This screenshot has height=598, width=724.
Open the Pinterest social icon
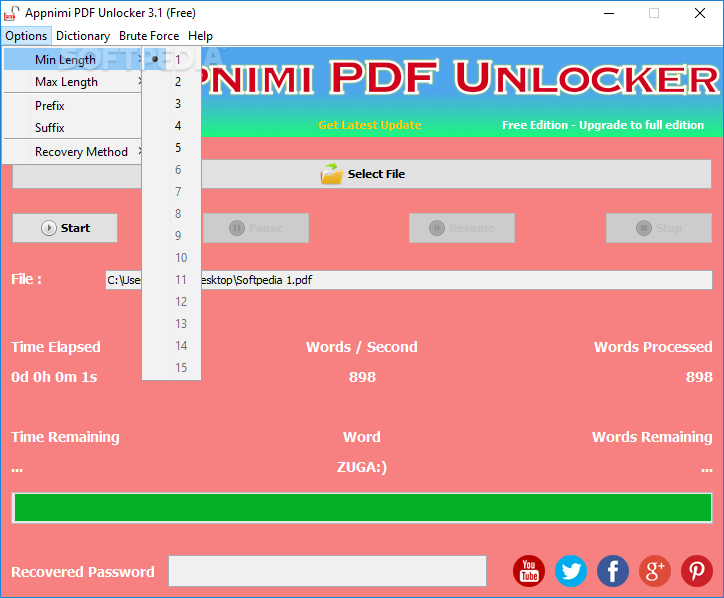pos(697,571)
